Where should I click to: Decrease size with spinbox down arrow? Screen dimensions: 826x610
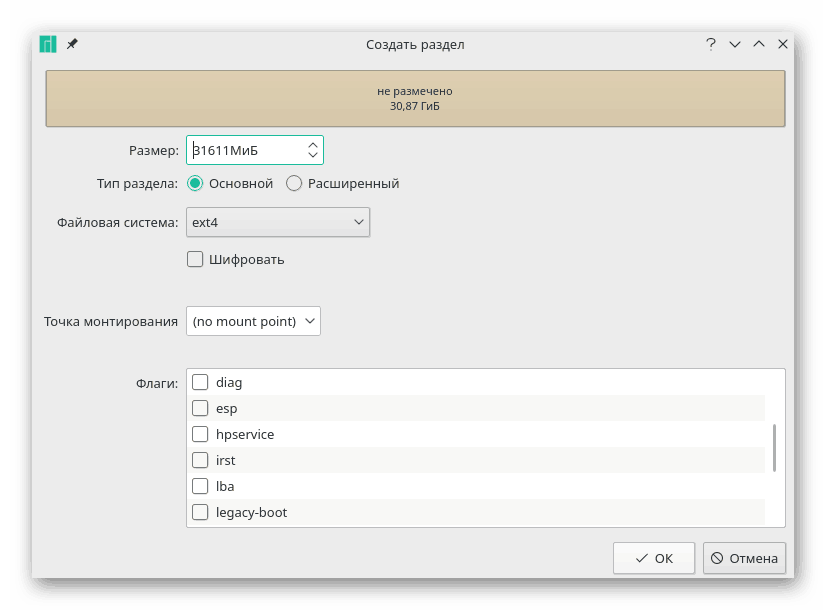[x=313, y=156]
